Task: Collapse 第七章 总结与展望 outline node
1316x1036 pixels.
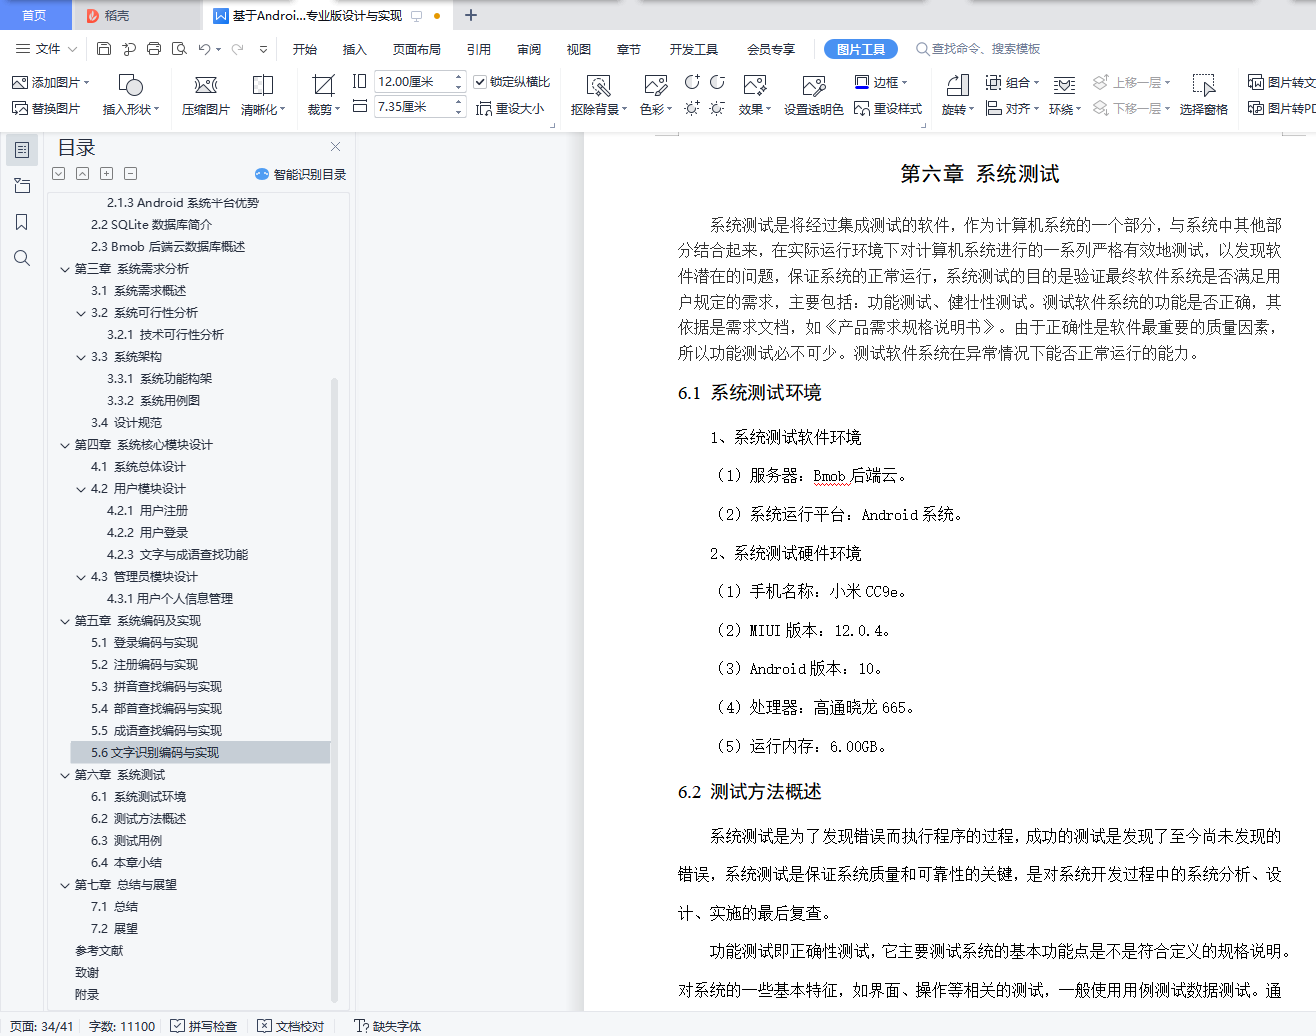Action: pyautogui.click(x=65, y=885)
